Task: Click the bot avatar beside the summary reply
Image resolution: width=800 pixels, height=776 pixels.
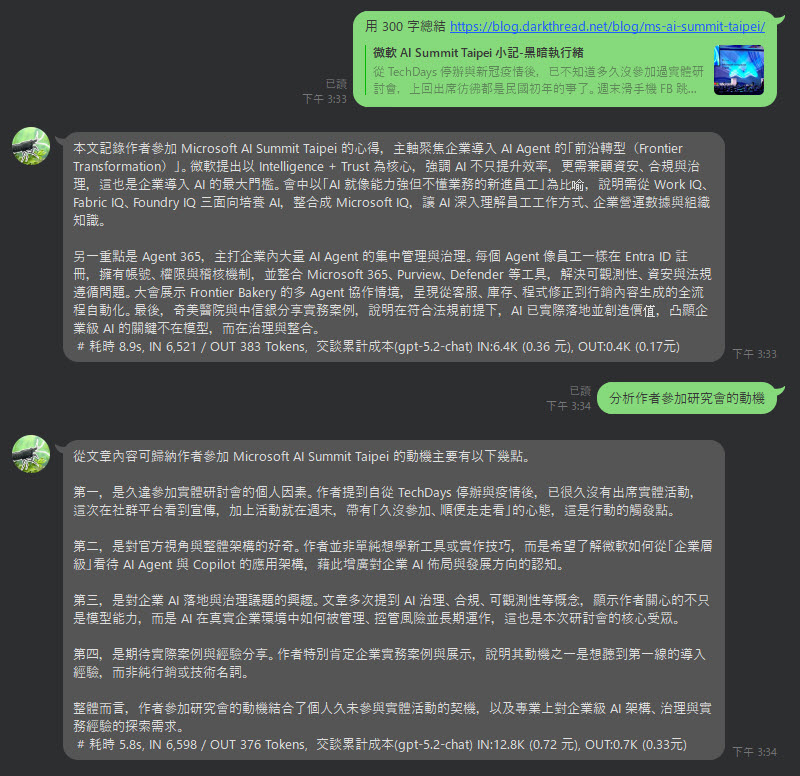Action: [31, 146]
